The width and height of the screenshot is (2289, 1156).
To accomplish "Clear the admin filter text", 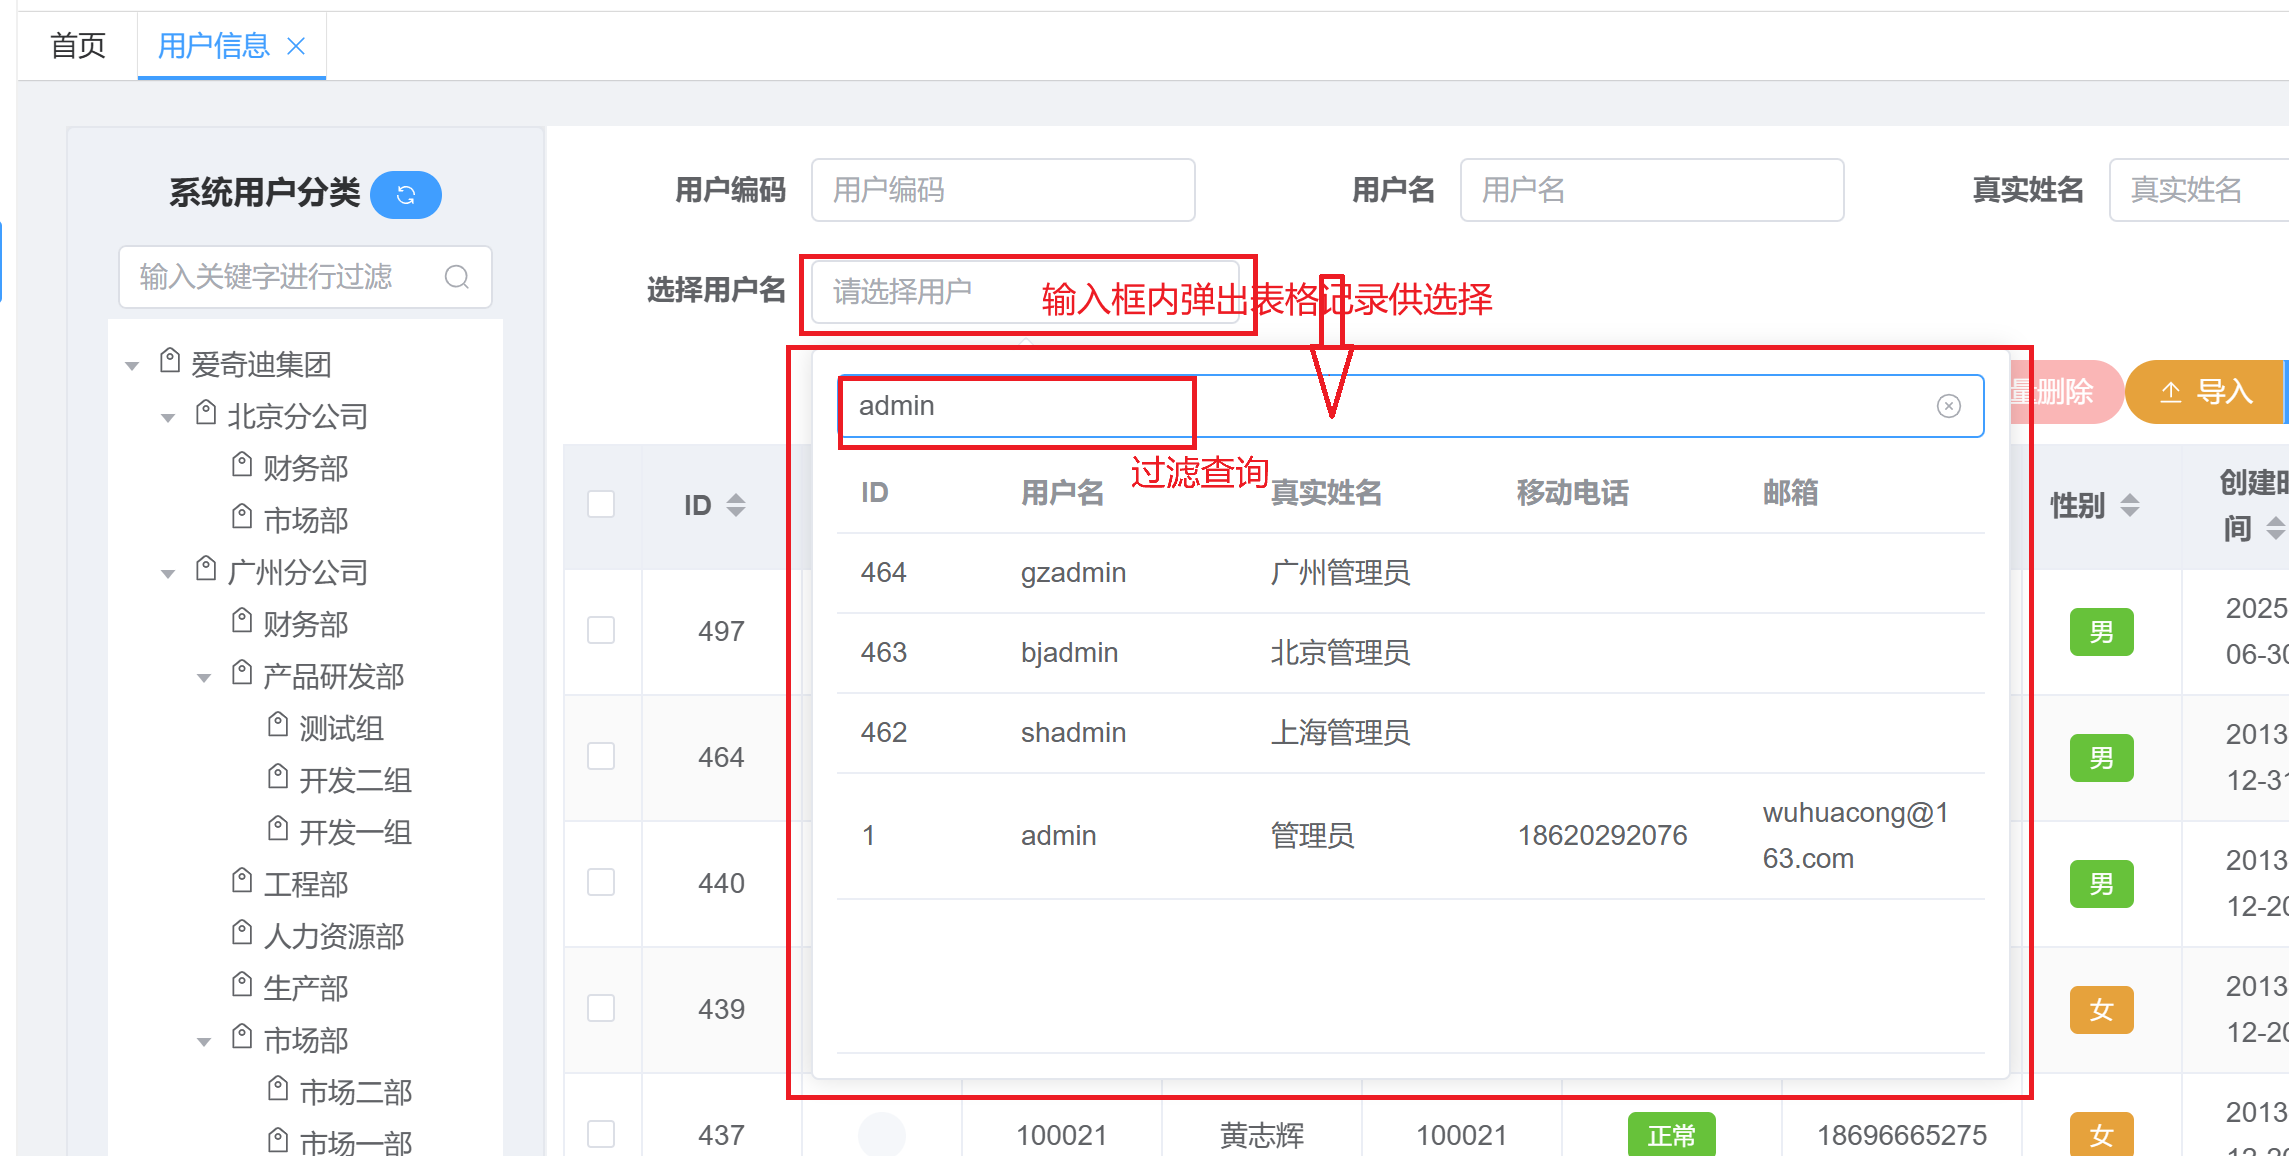I will coord(1949,405).
